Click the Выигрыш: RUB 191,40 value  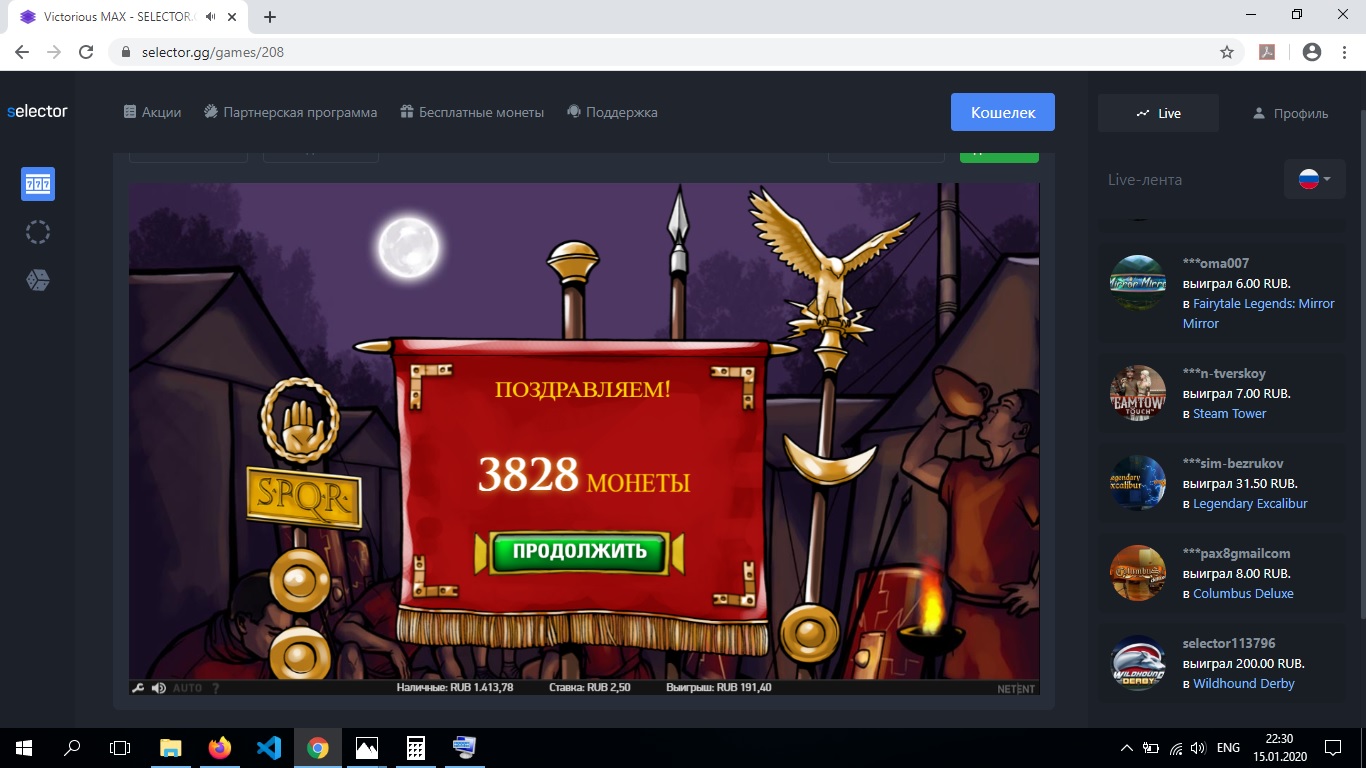719,688
